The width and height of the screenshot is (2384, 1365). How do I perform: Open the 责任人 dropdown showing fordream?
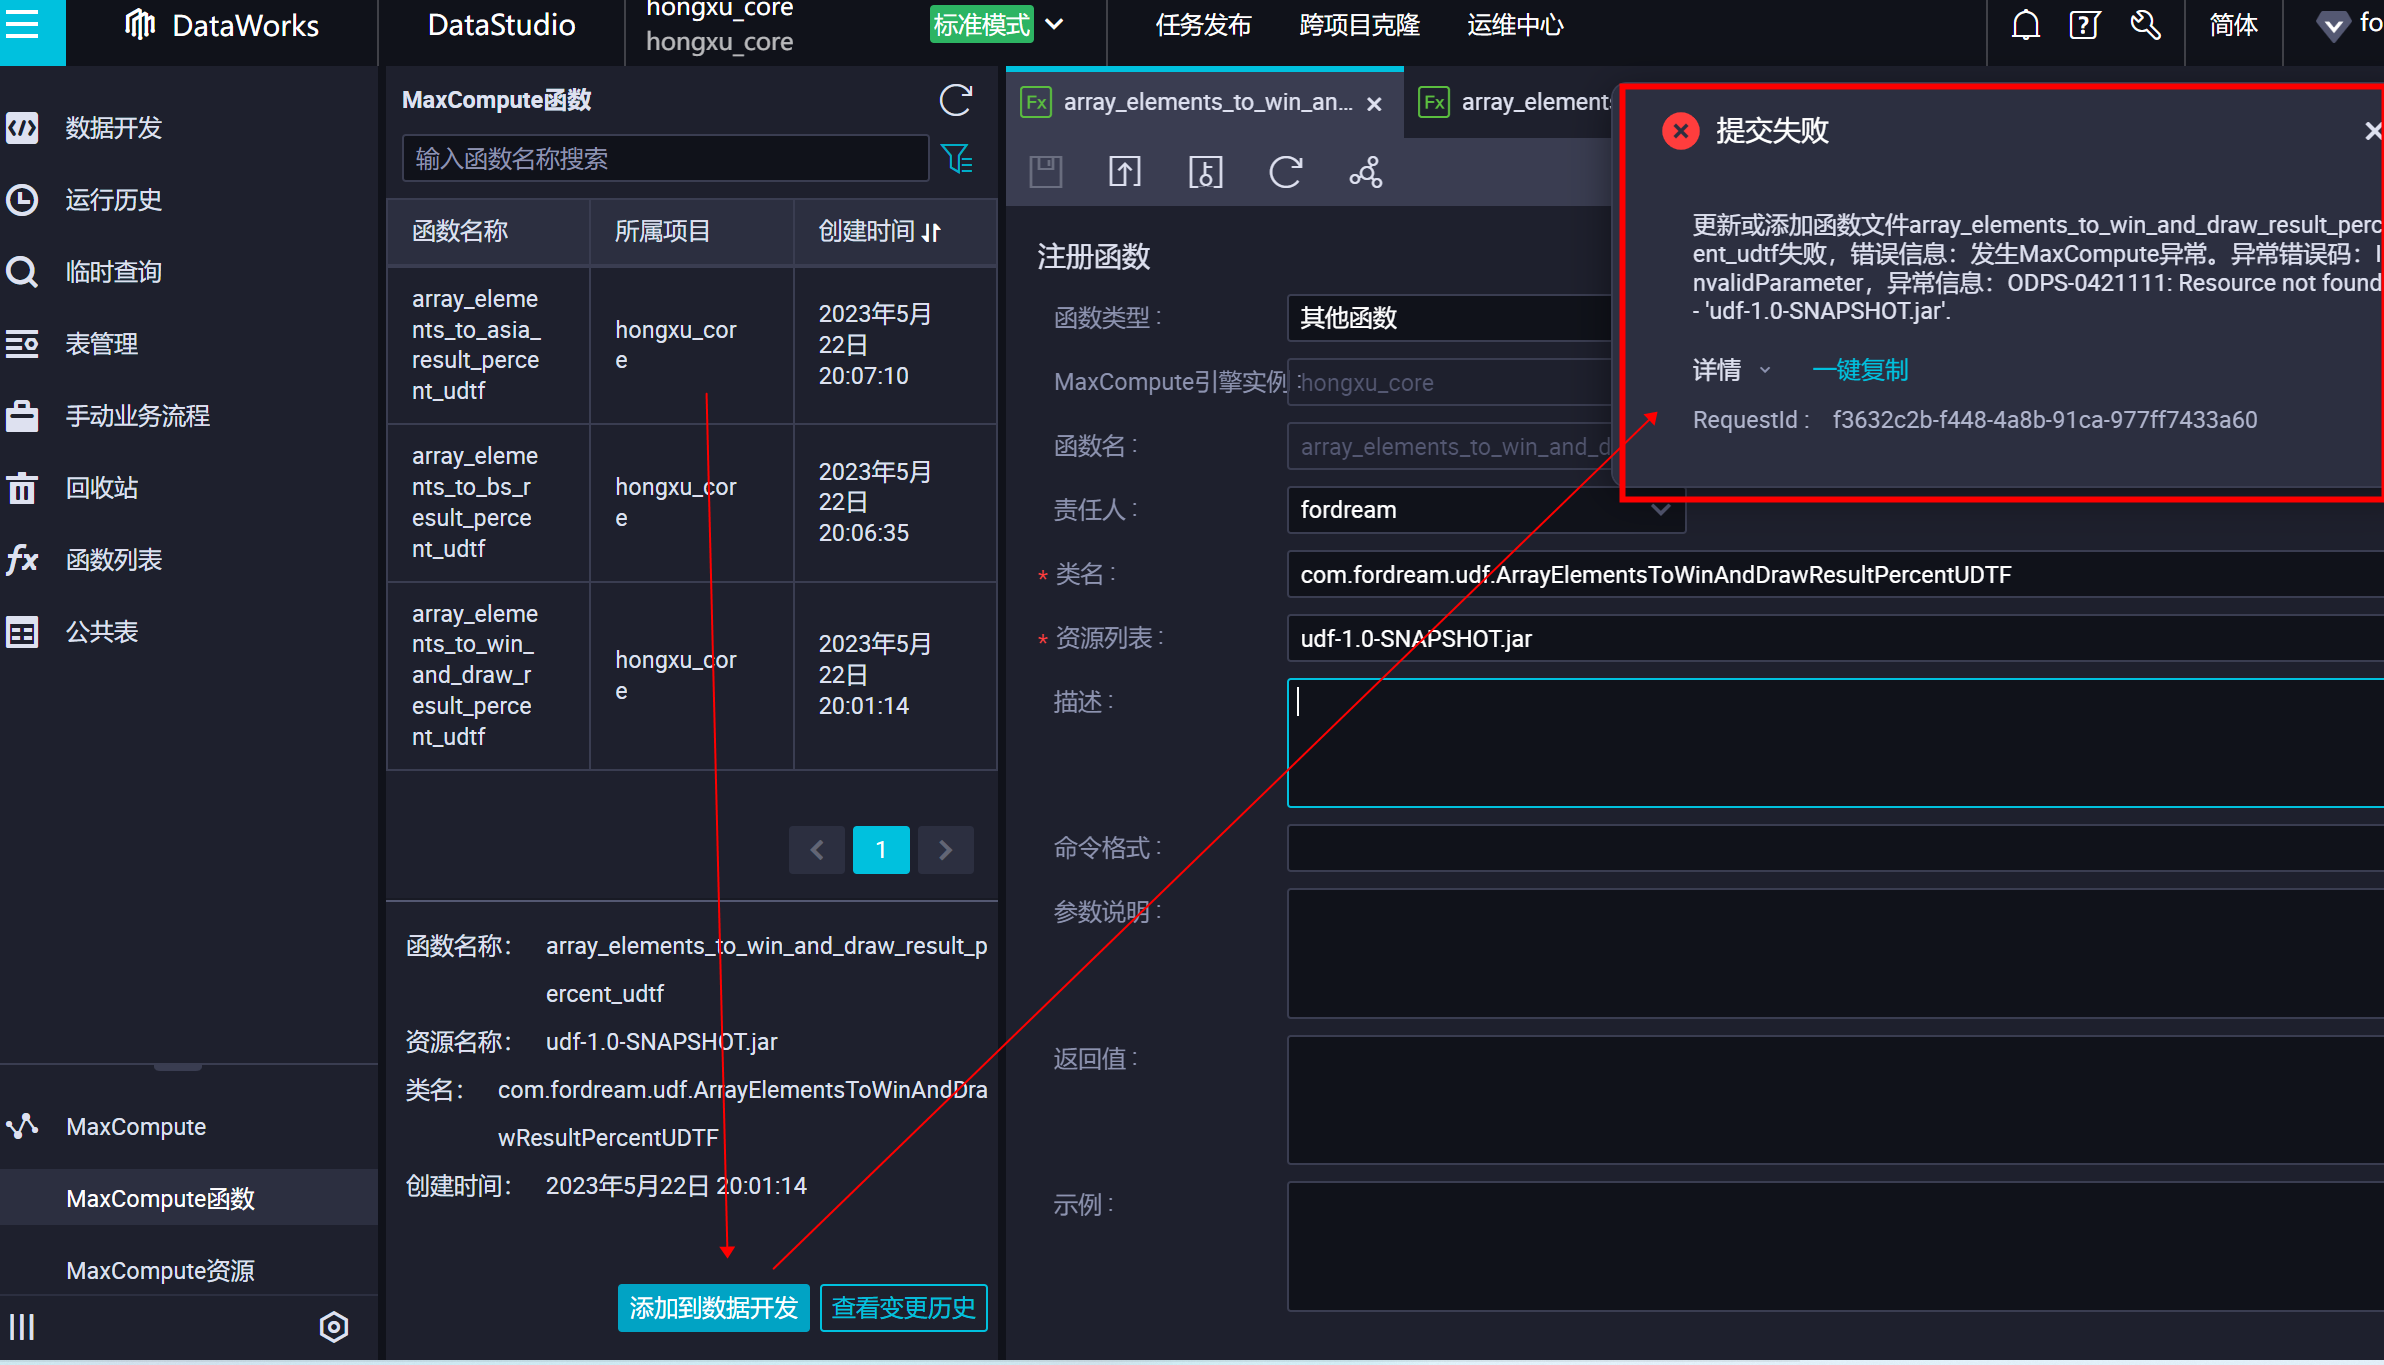click(1486, 510)
